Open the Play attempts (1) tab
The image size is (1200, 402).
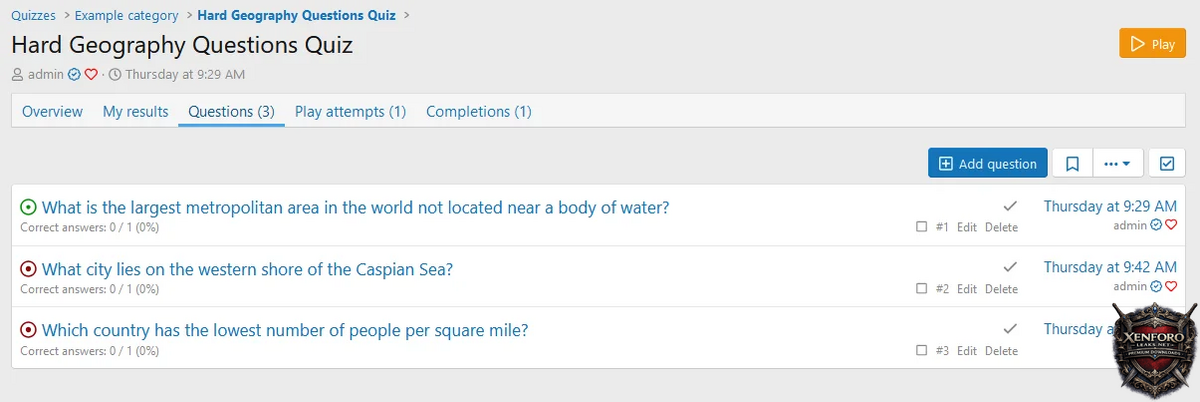tap(350, 111)
